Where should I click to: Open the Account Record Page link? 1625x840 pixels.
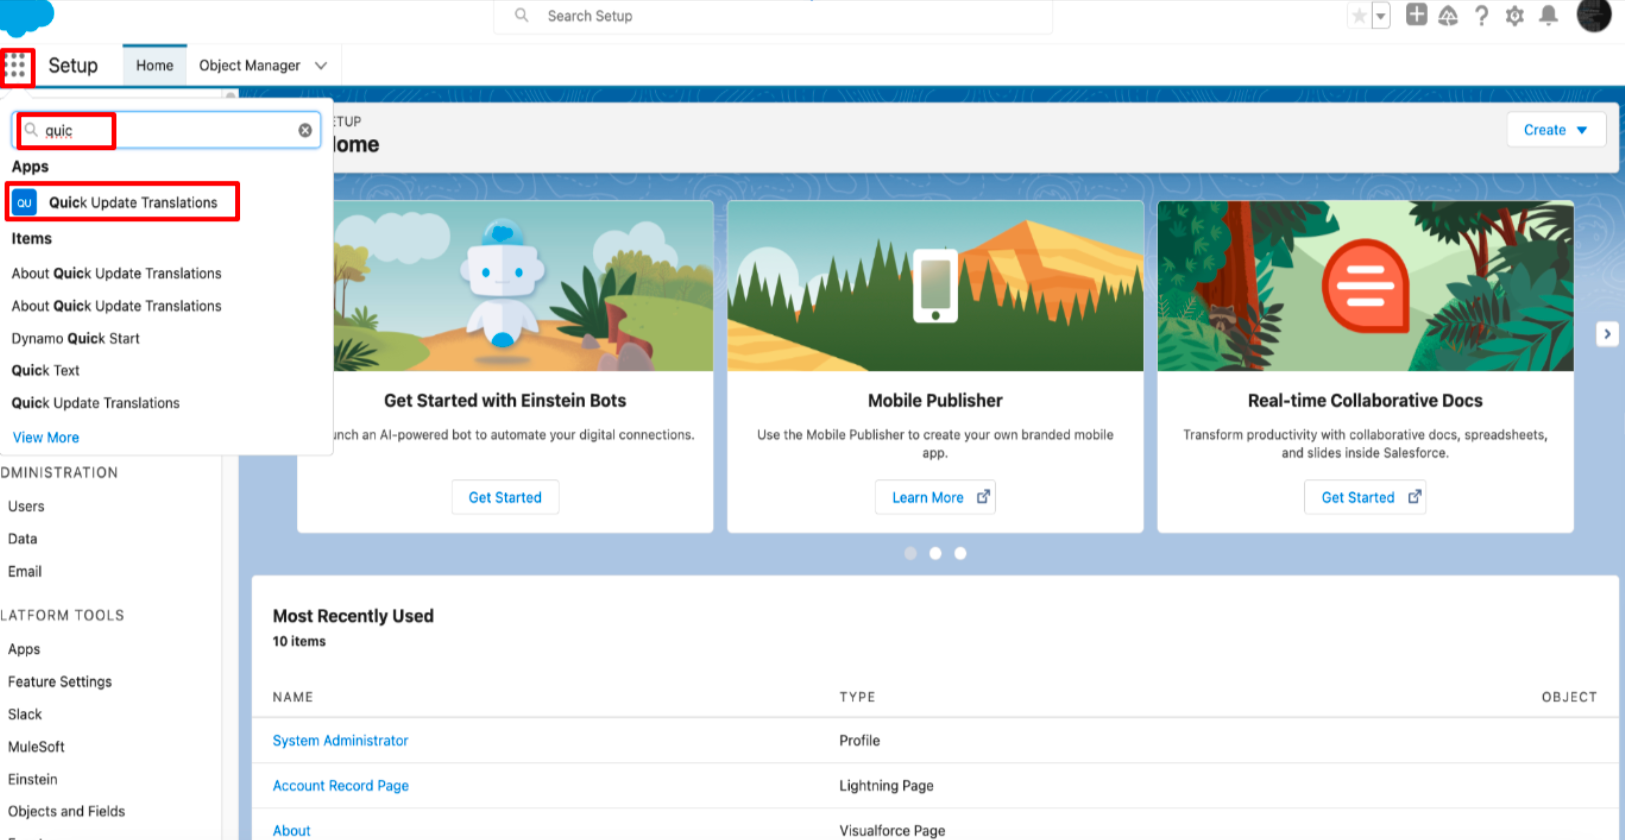click(340, 785)
